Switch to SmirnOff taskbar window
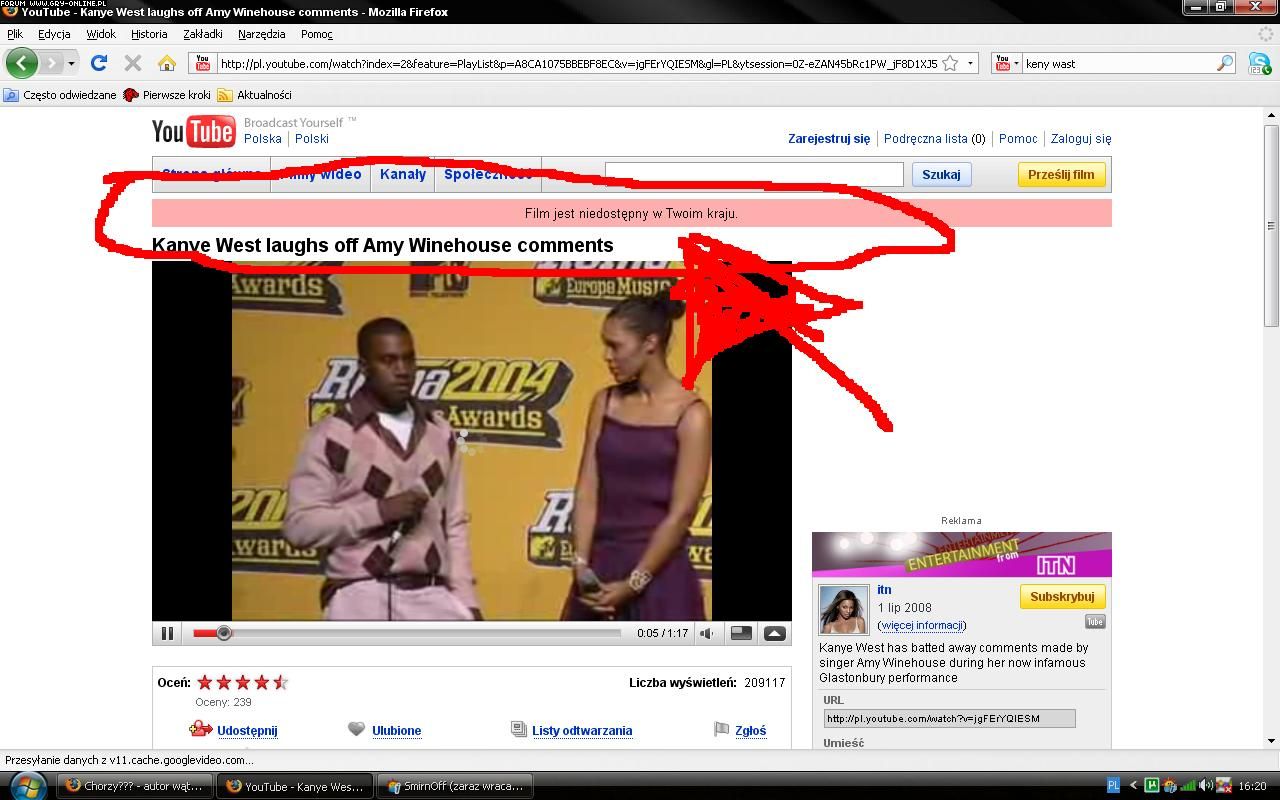This screenshot has width=1280, height=800. tap(453, 786)
